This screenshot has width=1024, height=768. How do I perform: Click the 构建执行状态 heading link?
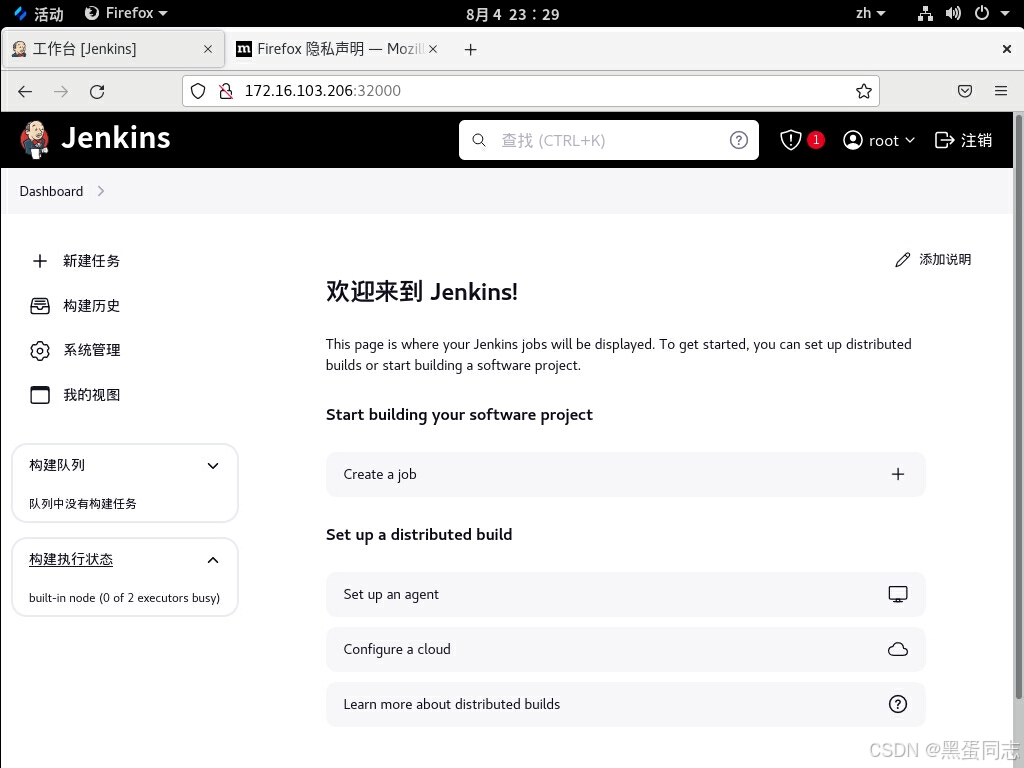pyautogui.click(x=71, y=559)
